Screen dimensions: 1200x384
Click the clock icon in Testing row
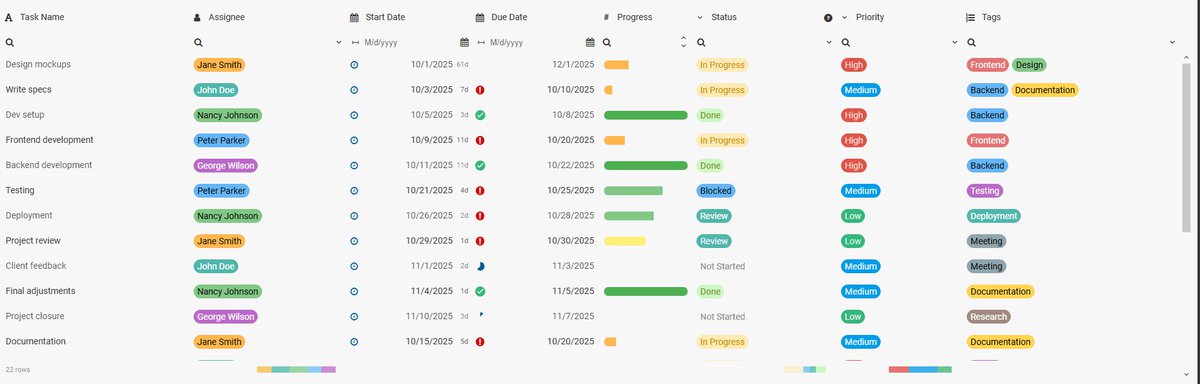[x=354, y=190]
